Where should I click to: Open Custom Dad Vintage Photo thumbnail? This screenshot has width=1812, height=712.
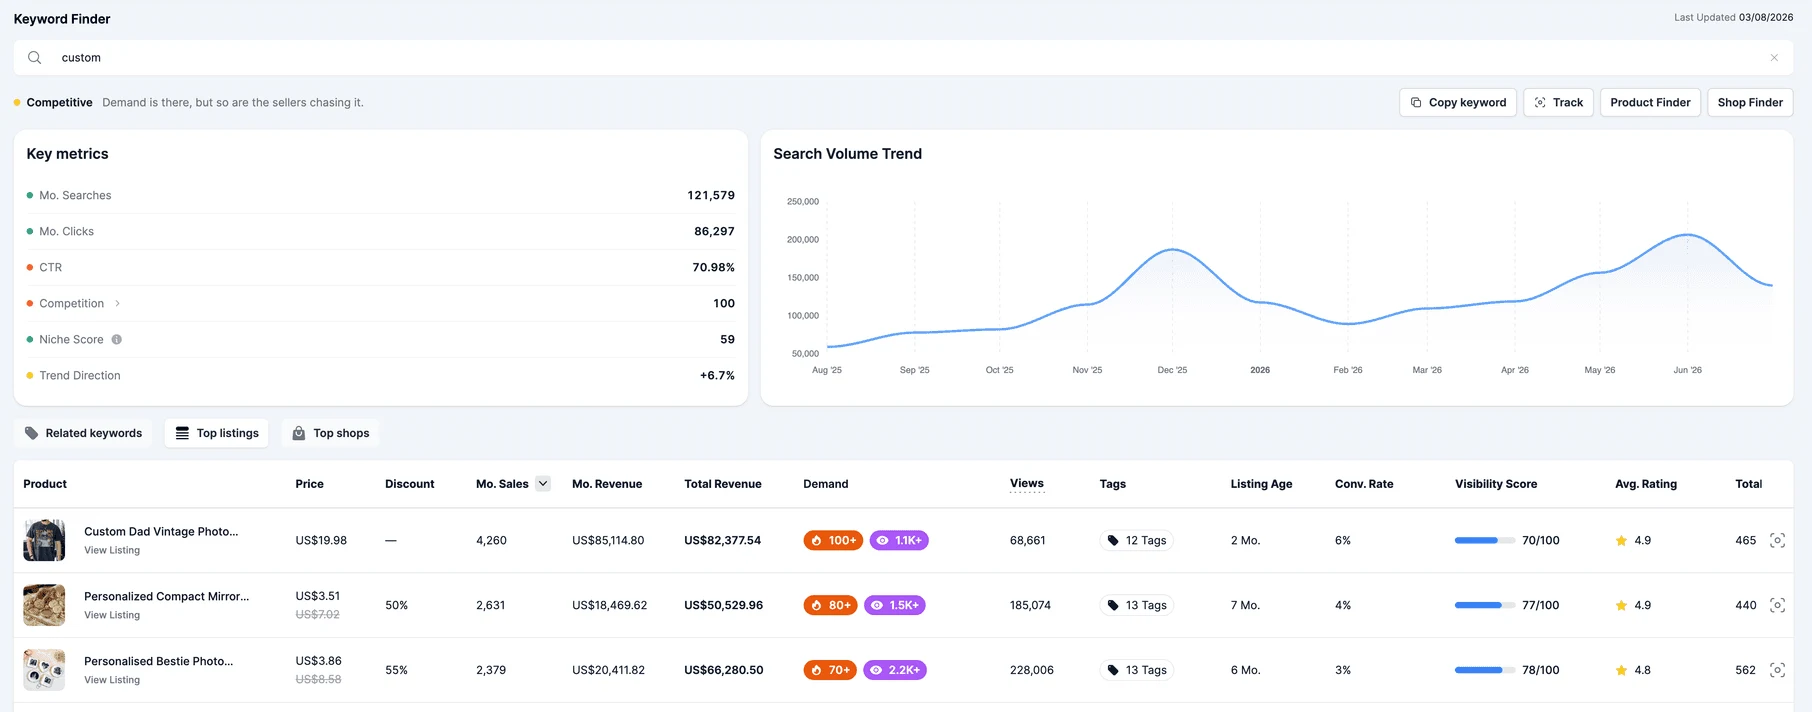[x=44, y=540]
